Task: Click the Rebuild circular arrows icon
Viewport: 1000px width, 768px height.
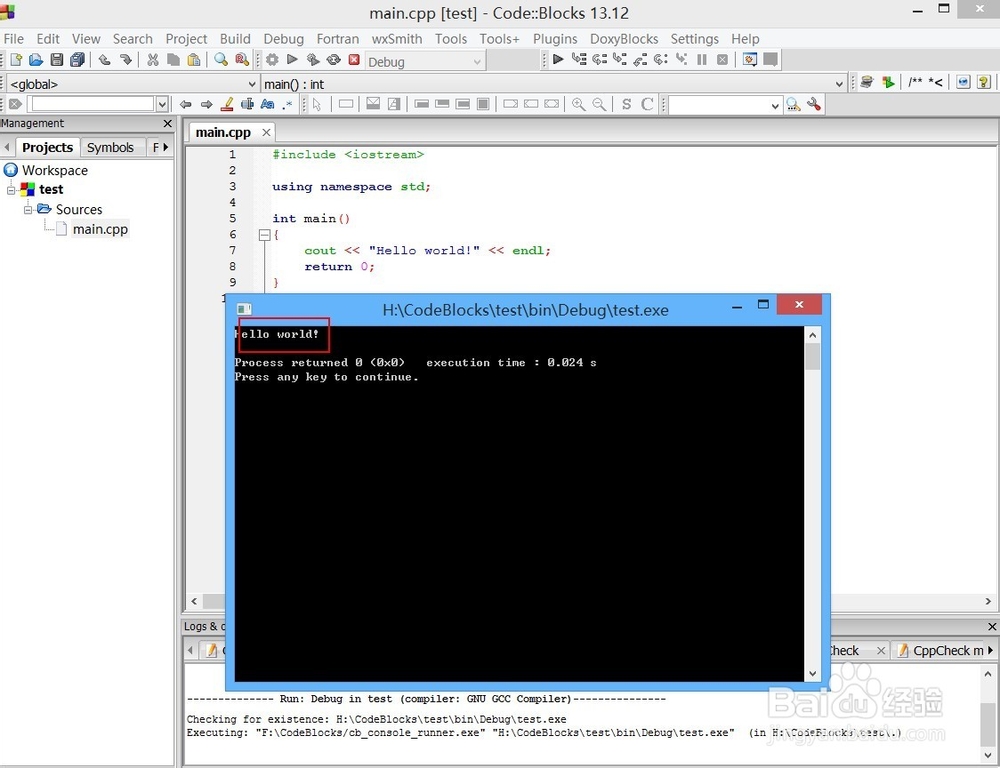Action: tap(334, 60)
